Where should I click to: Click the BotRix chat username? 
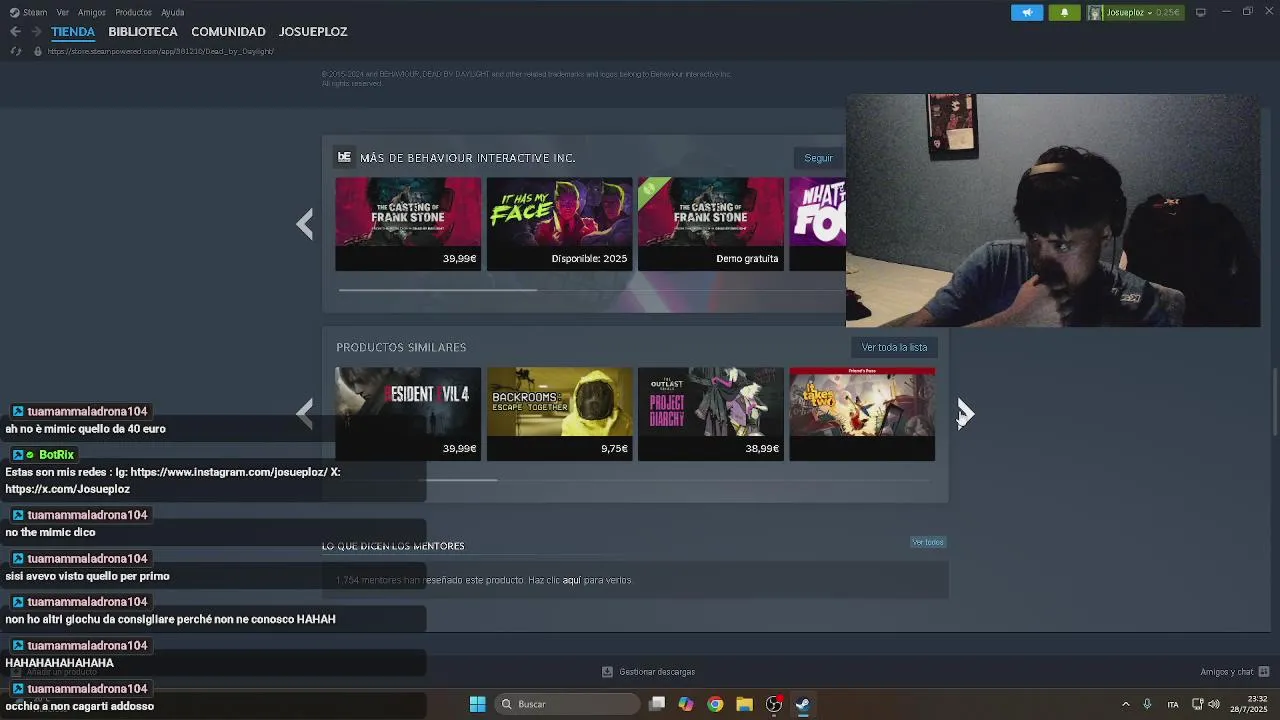56,455
